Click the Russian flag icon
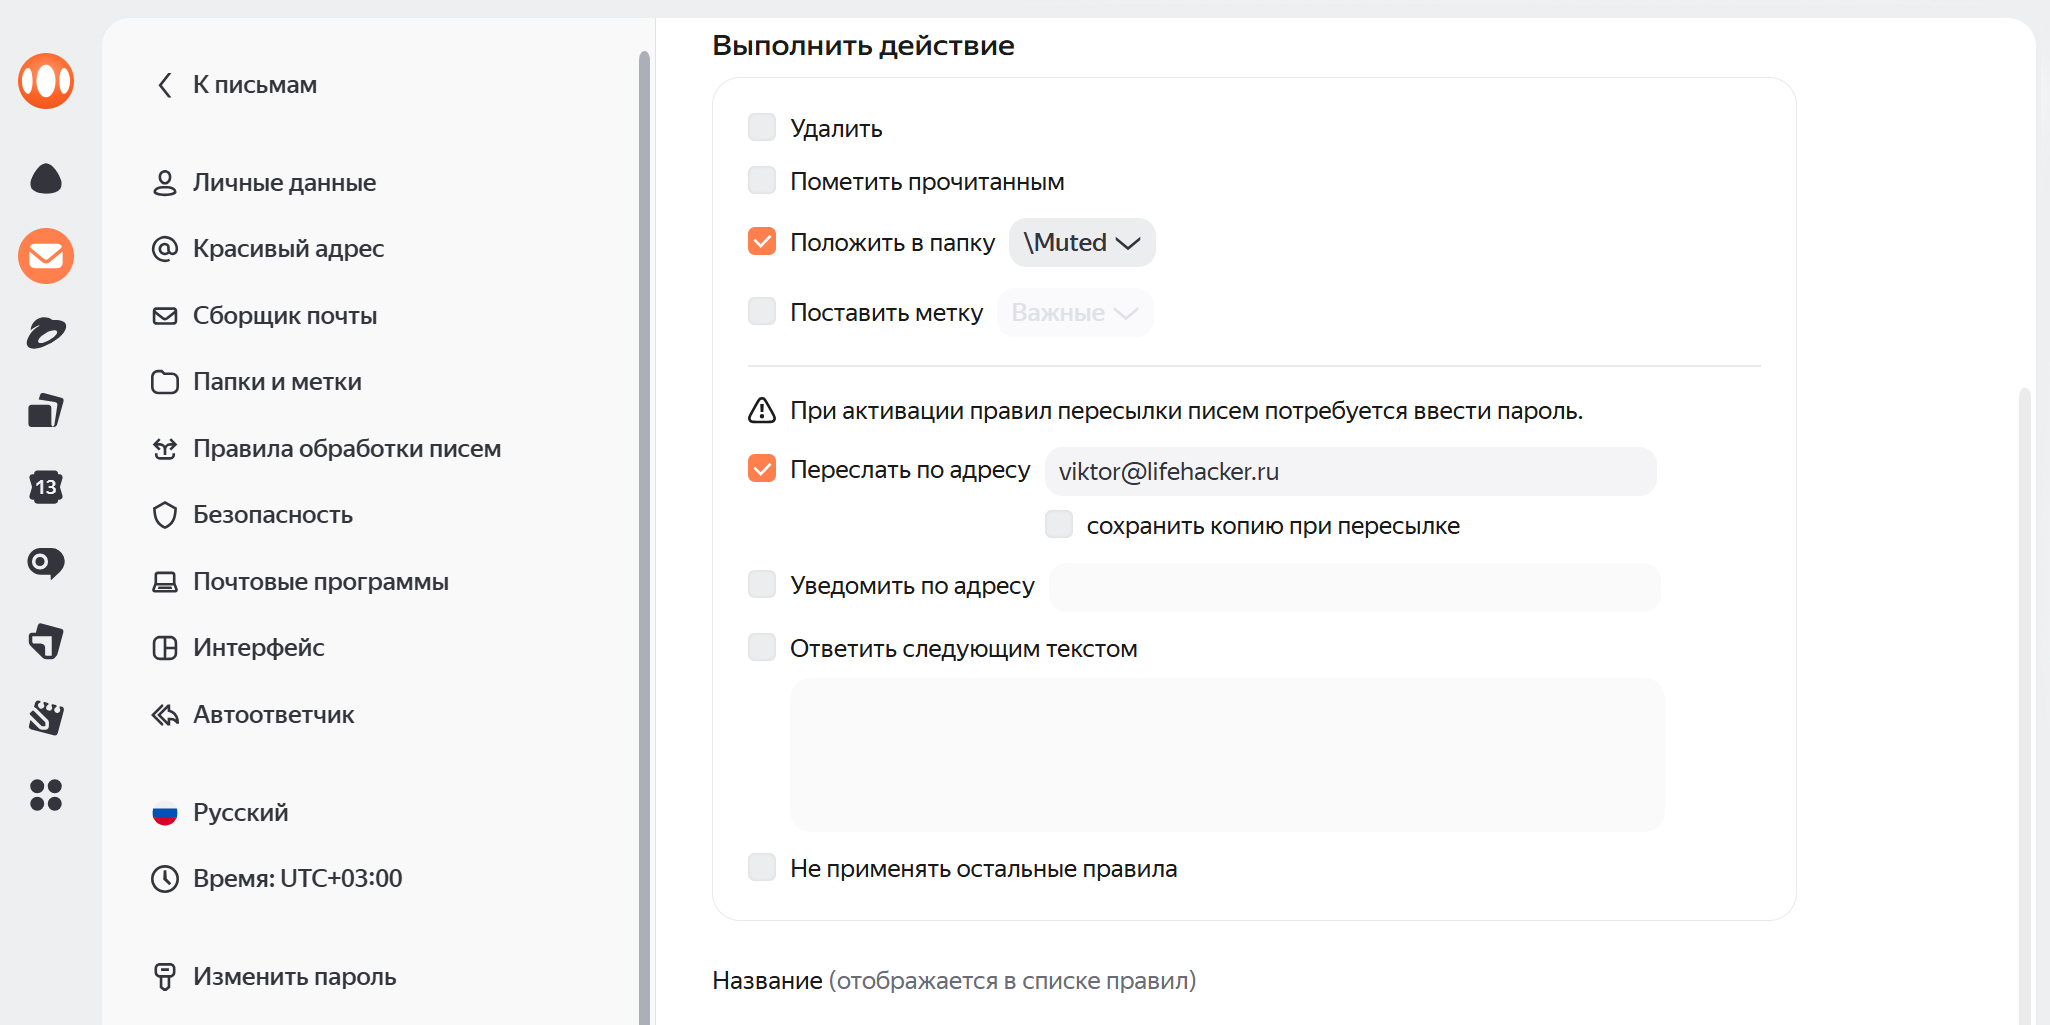Screen dimensions: 2050x1025 click(165, 814)
